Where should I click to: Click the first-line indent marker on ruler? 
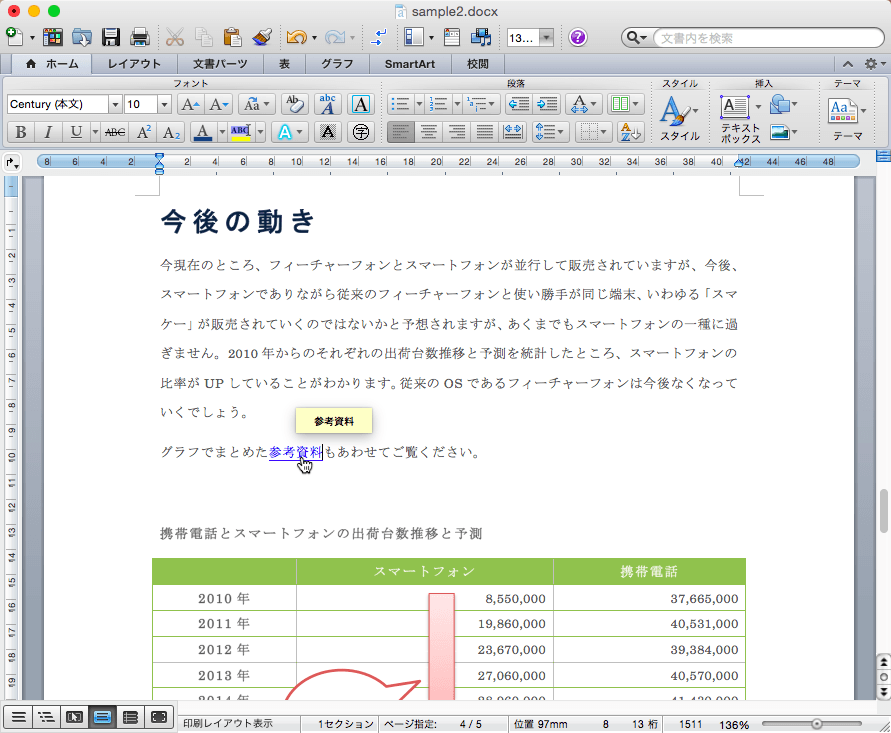[x=159, y=157]
